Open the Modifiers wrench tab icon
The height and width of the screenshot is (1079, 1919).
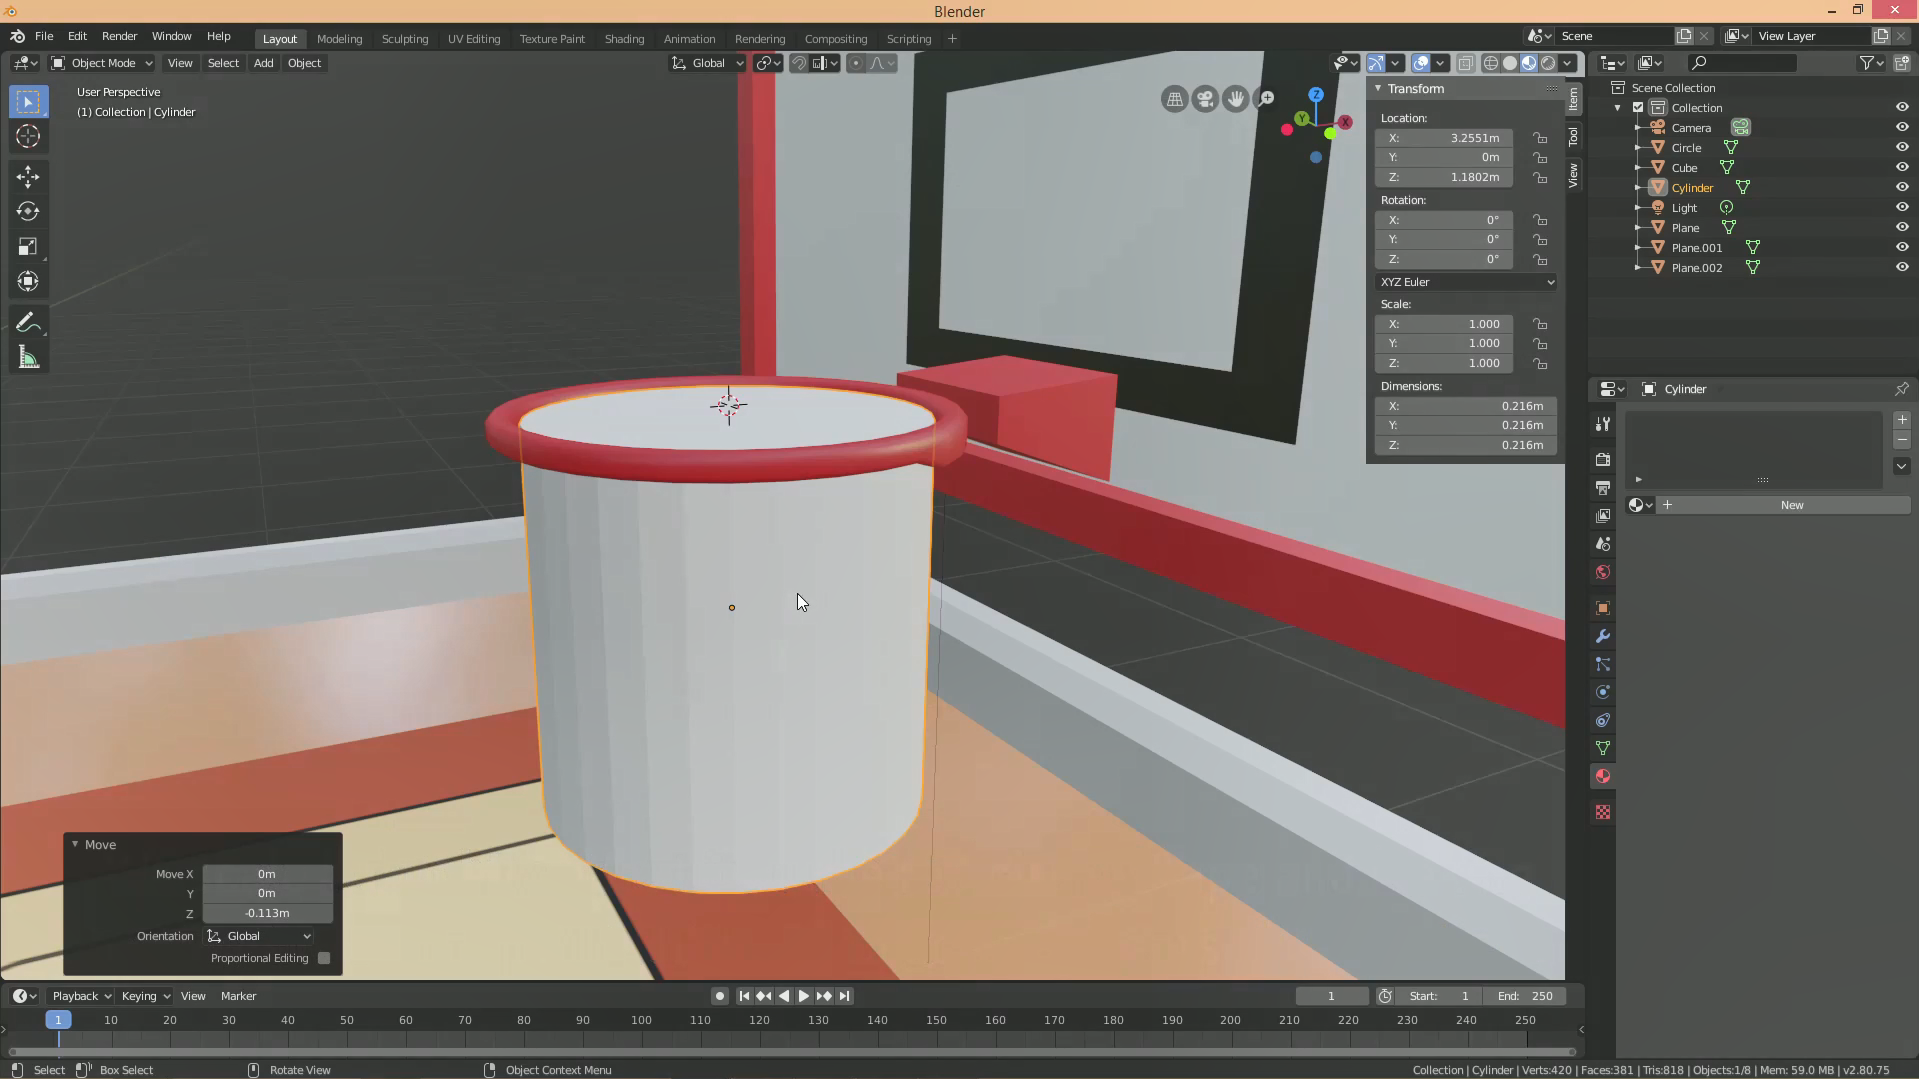coord(1603,636)
